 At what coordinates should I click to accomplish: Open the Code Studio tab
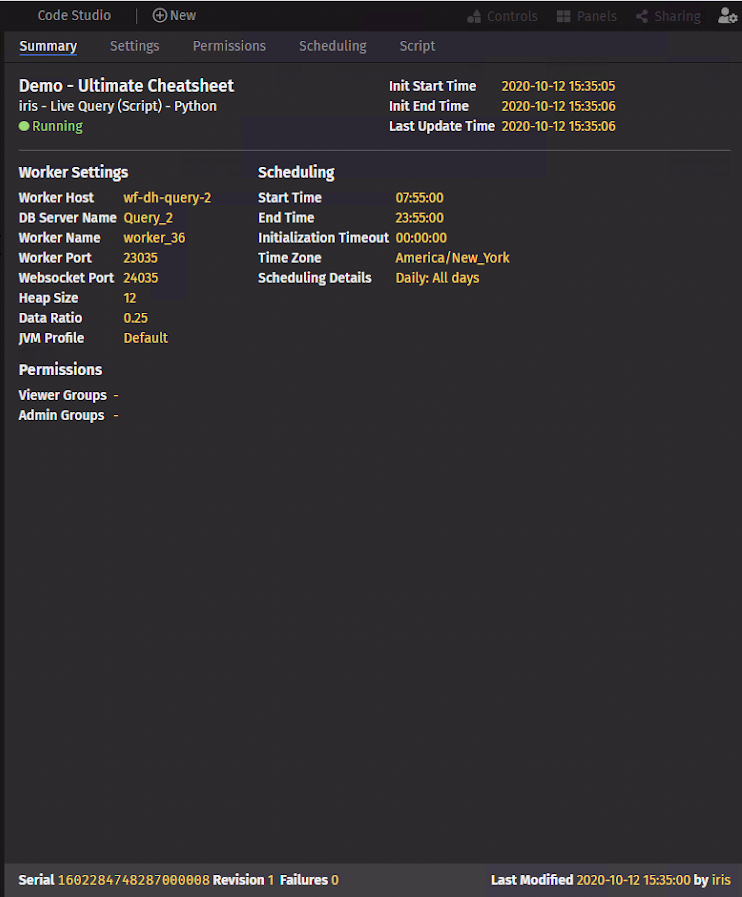click(74, 16)
